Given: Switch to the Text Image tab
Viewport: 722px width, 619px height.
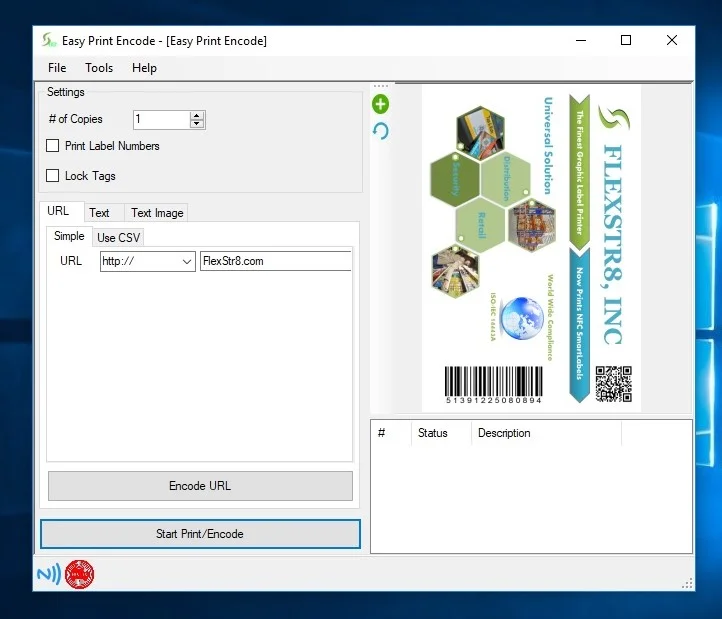Looking at the screenshot, I should [157, 213].
